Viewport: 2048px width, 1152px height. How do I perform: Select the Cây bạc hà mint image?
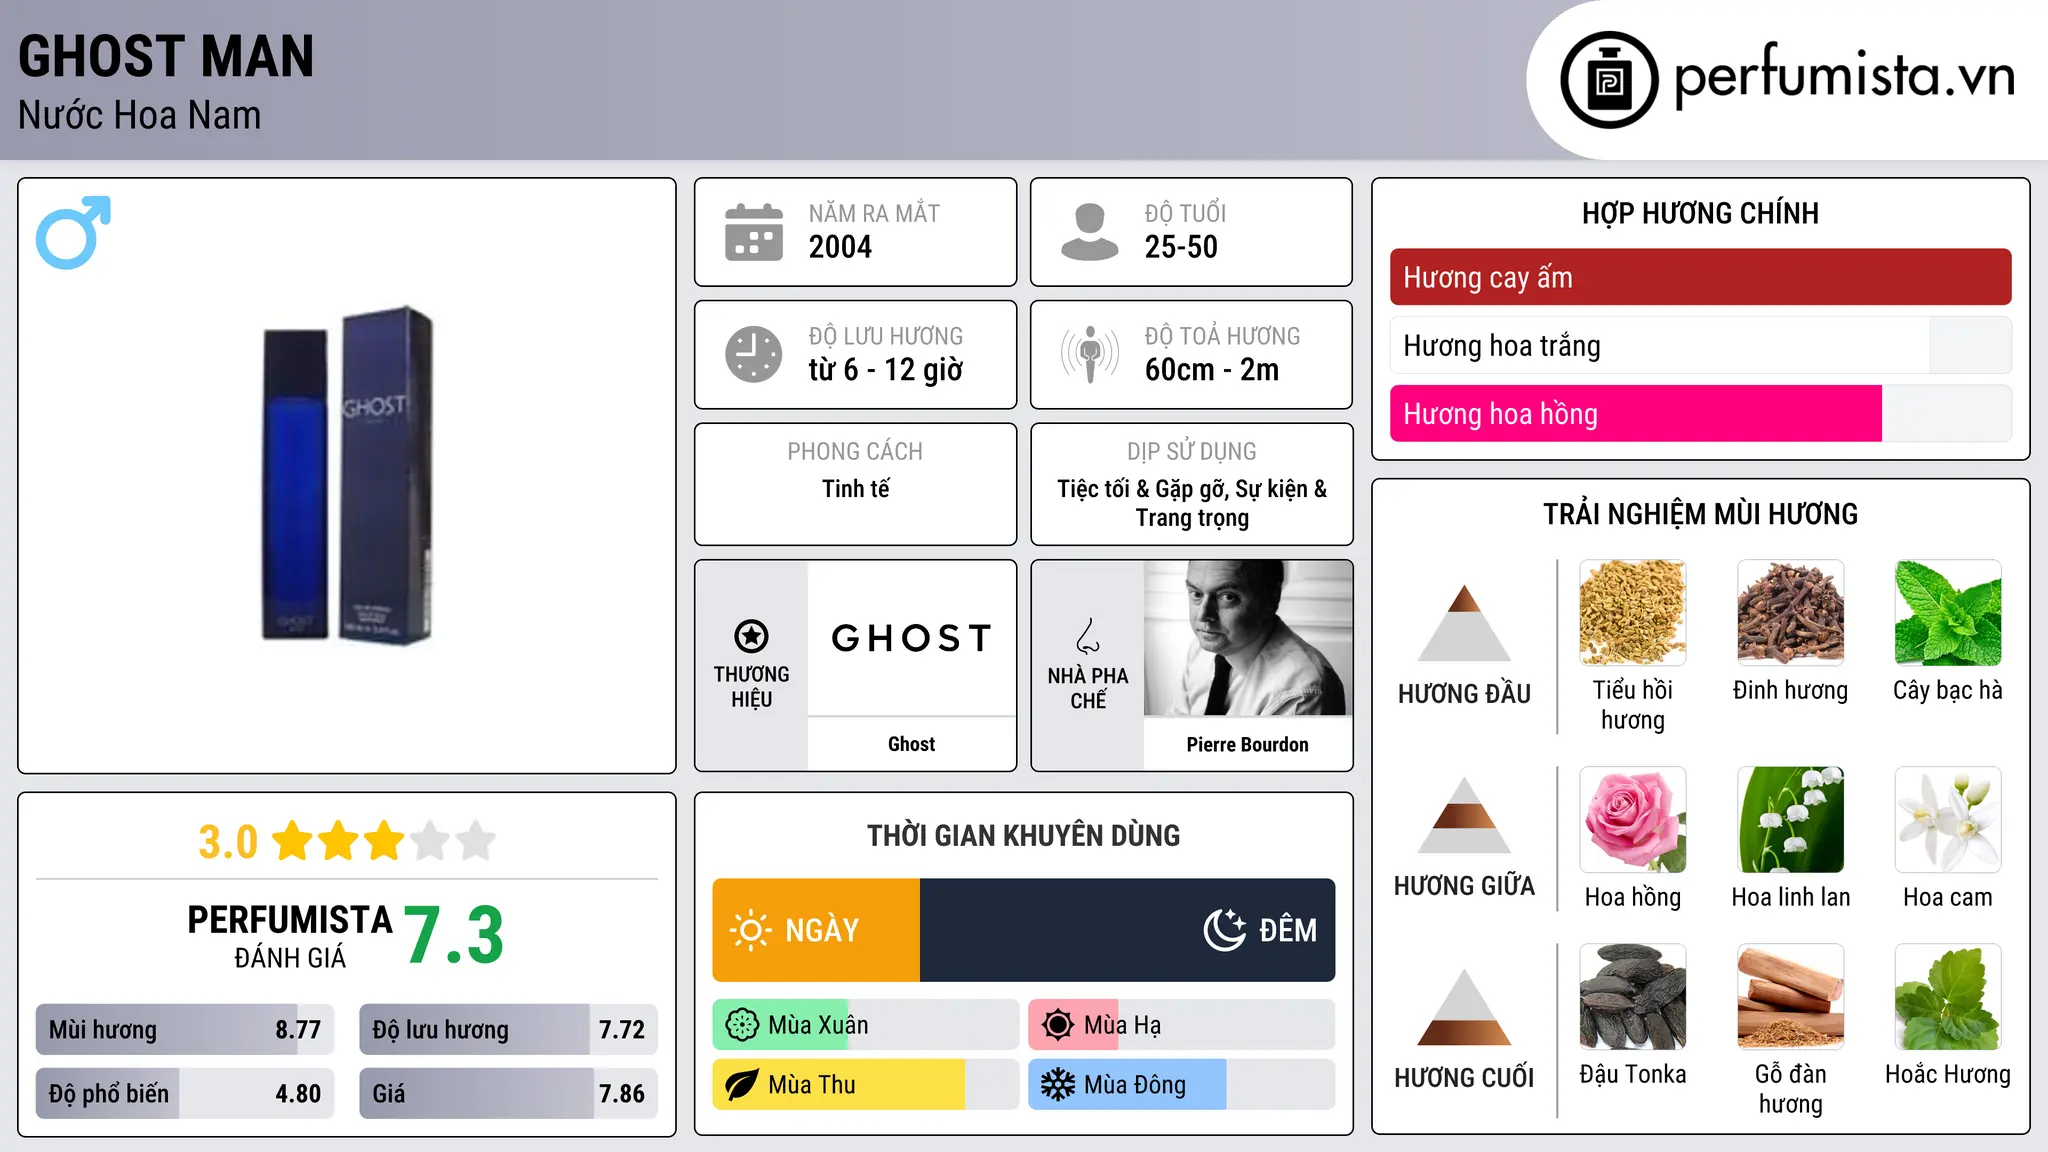pyautogui.click(x=1948, y=613)
